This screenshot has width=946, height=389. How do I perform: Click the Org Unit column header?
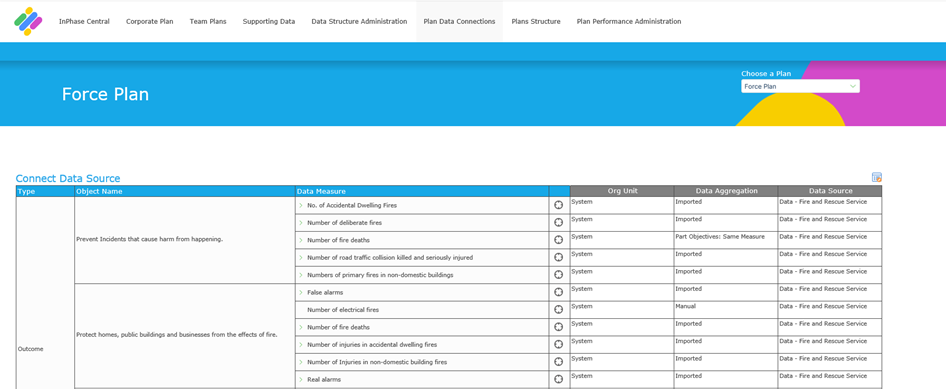(x=622, y=191)
